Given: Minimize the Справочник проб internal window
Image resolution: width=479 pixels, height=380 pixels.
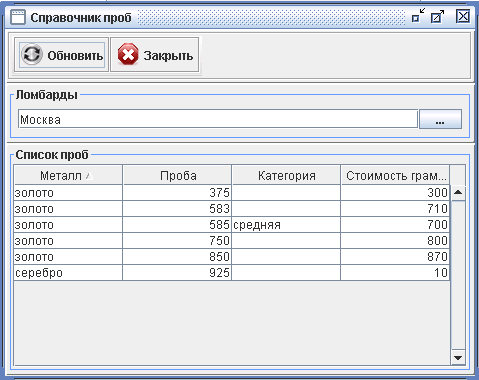Looking at the screenshot, I should point(418,16).
